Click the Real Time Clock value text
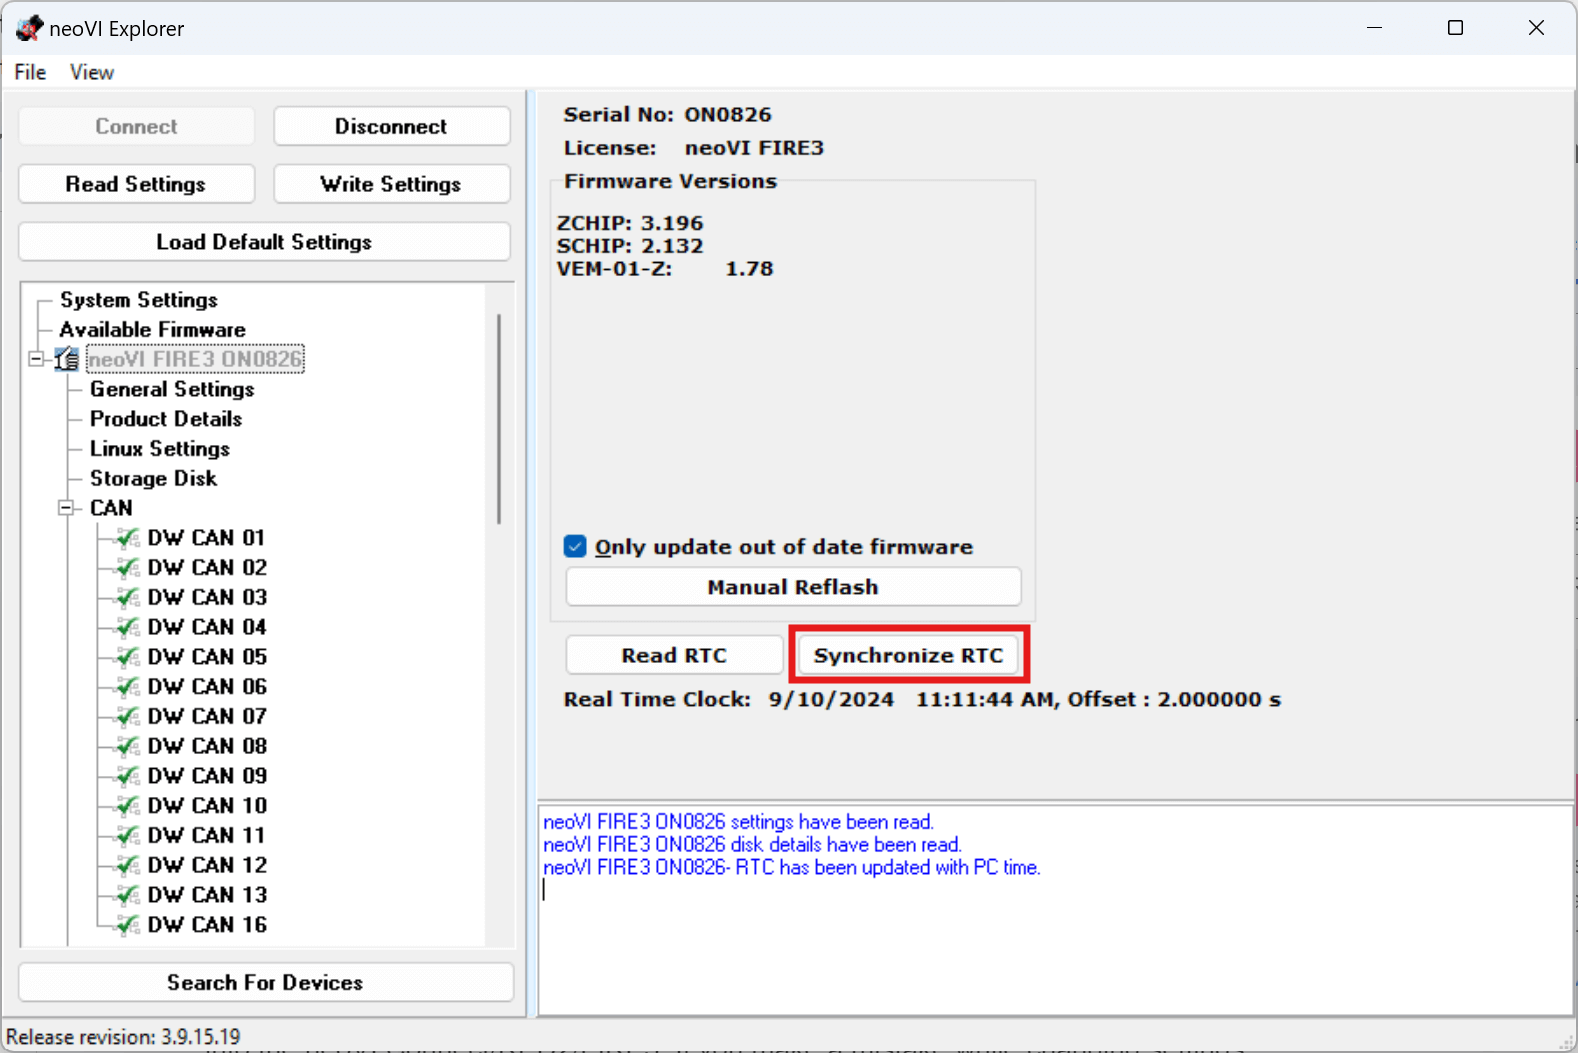This screenshot has height=1053, width=1578. click(x=1024, y=699)
